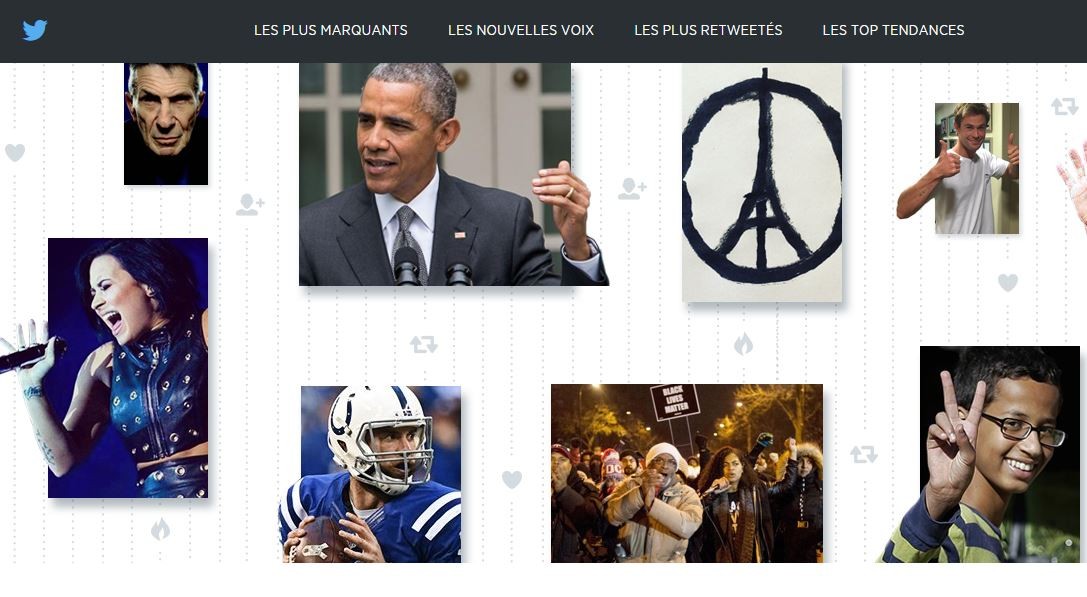Screen dimensions: 1087x597
Task: Click the retweet icon below the Obama photo
Action: [x=424, y=344]
